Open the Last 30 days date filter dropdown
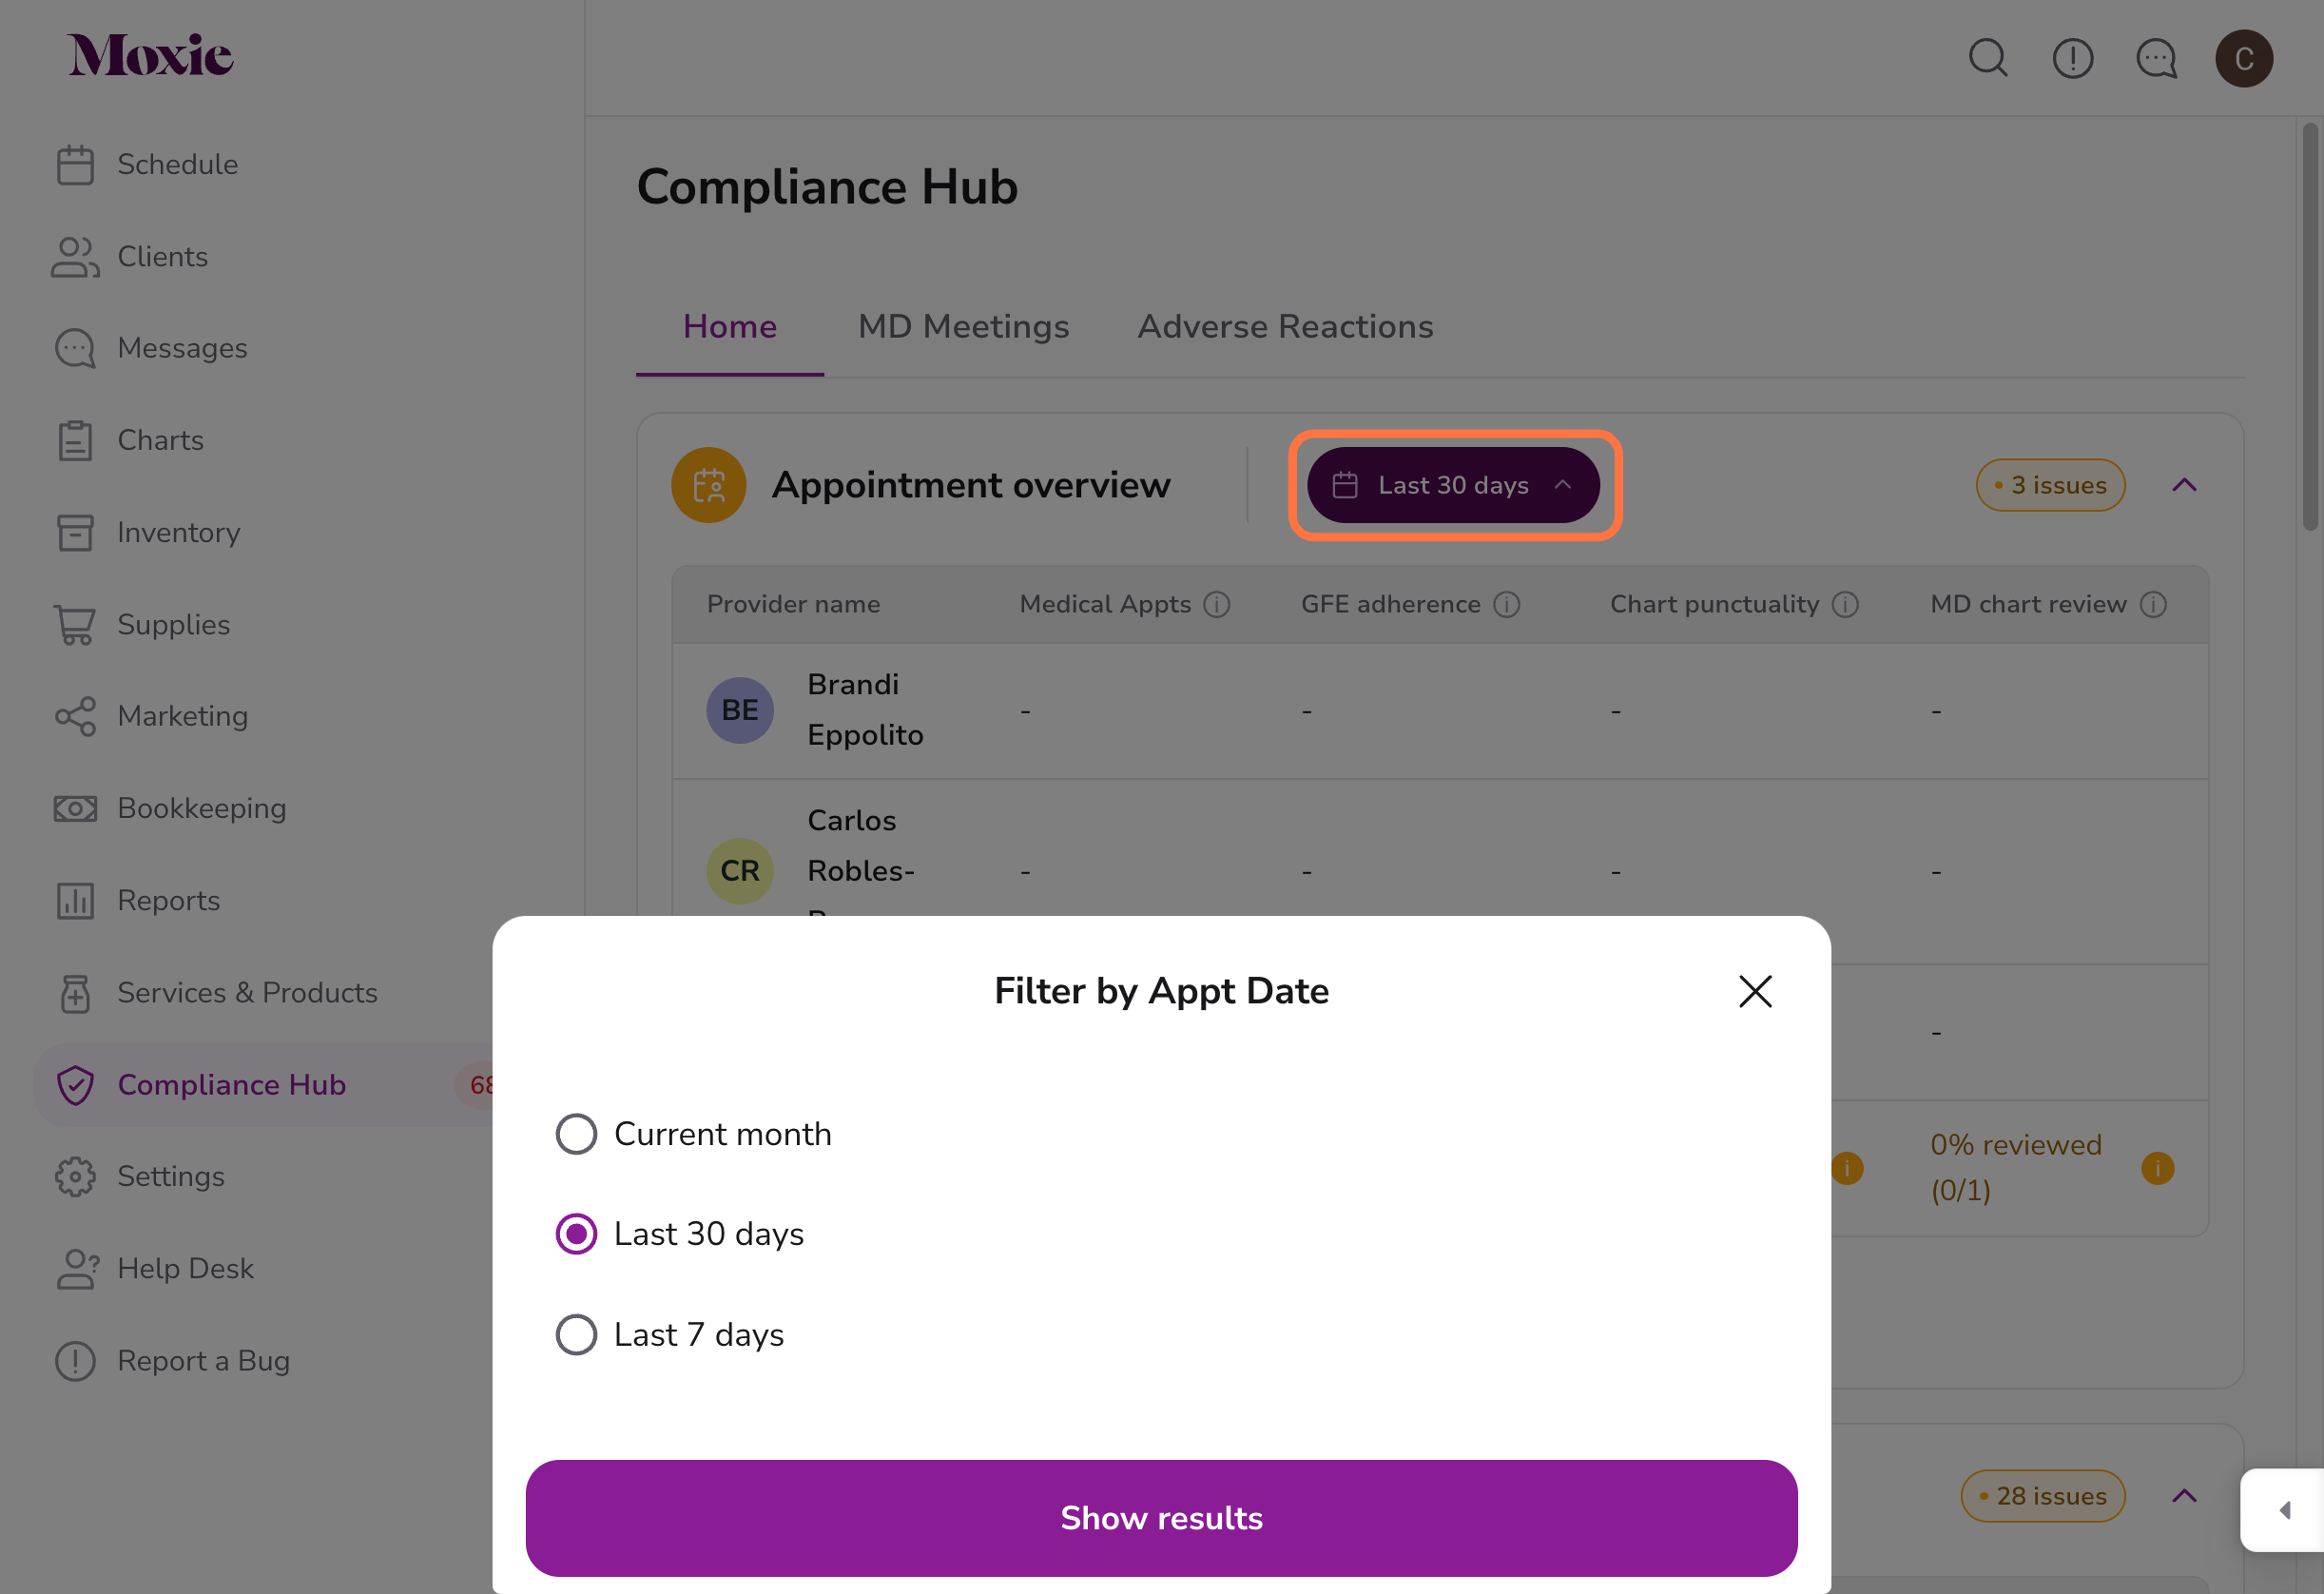This screenshot has width=2324, height=1594. click(1453, 484)
